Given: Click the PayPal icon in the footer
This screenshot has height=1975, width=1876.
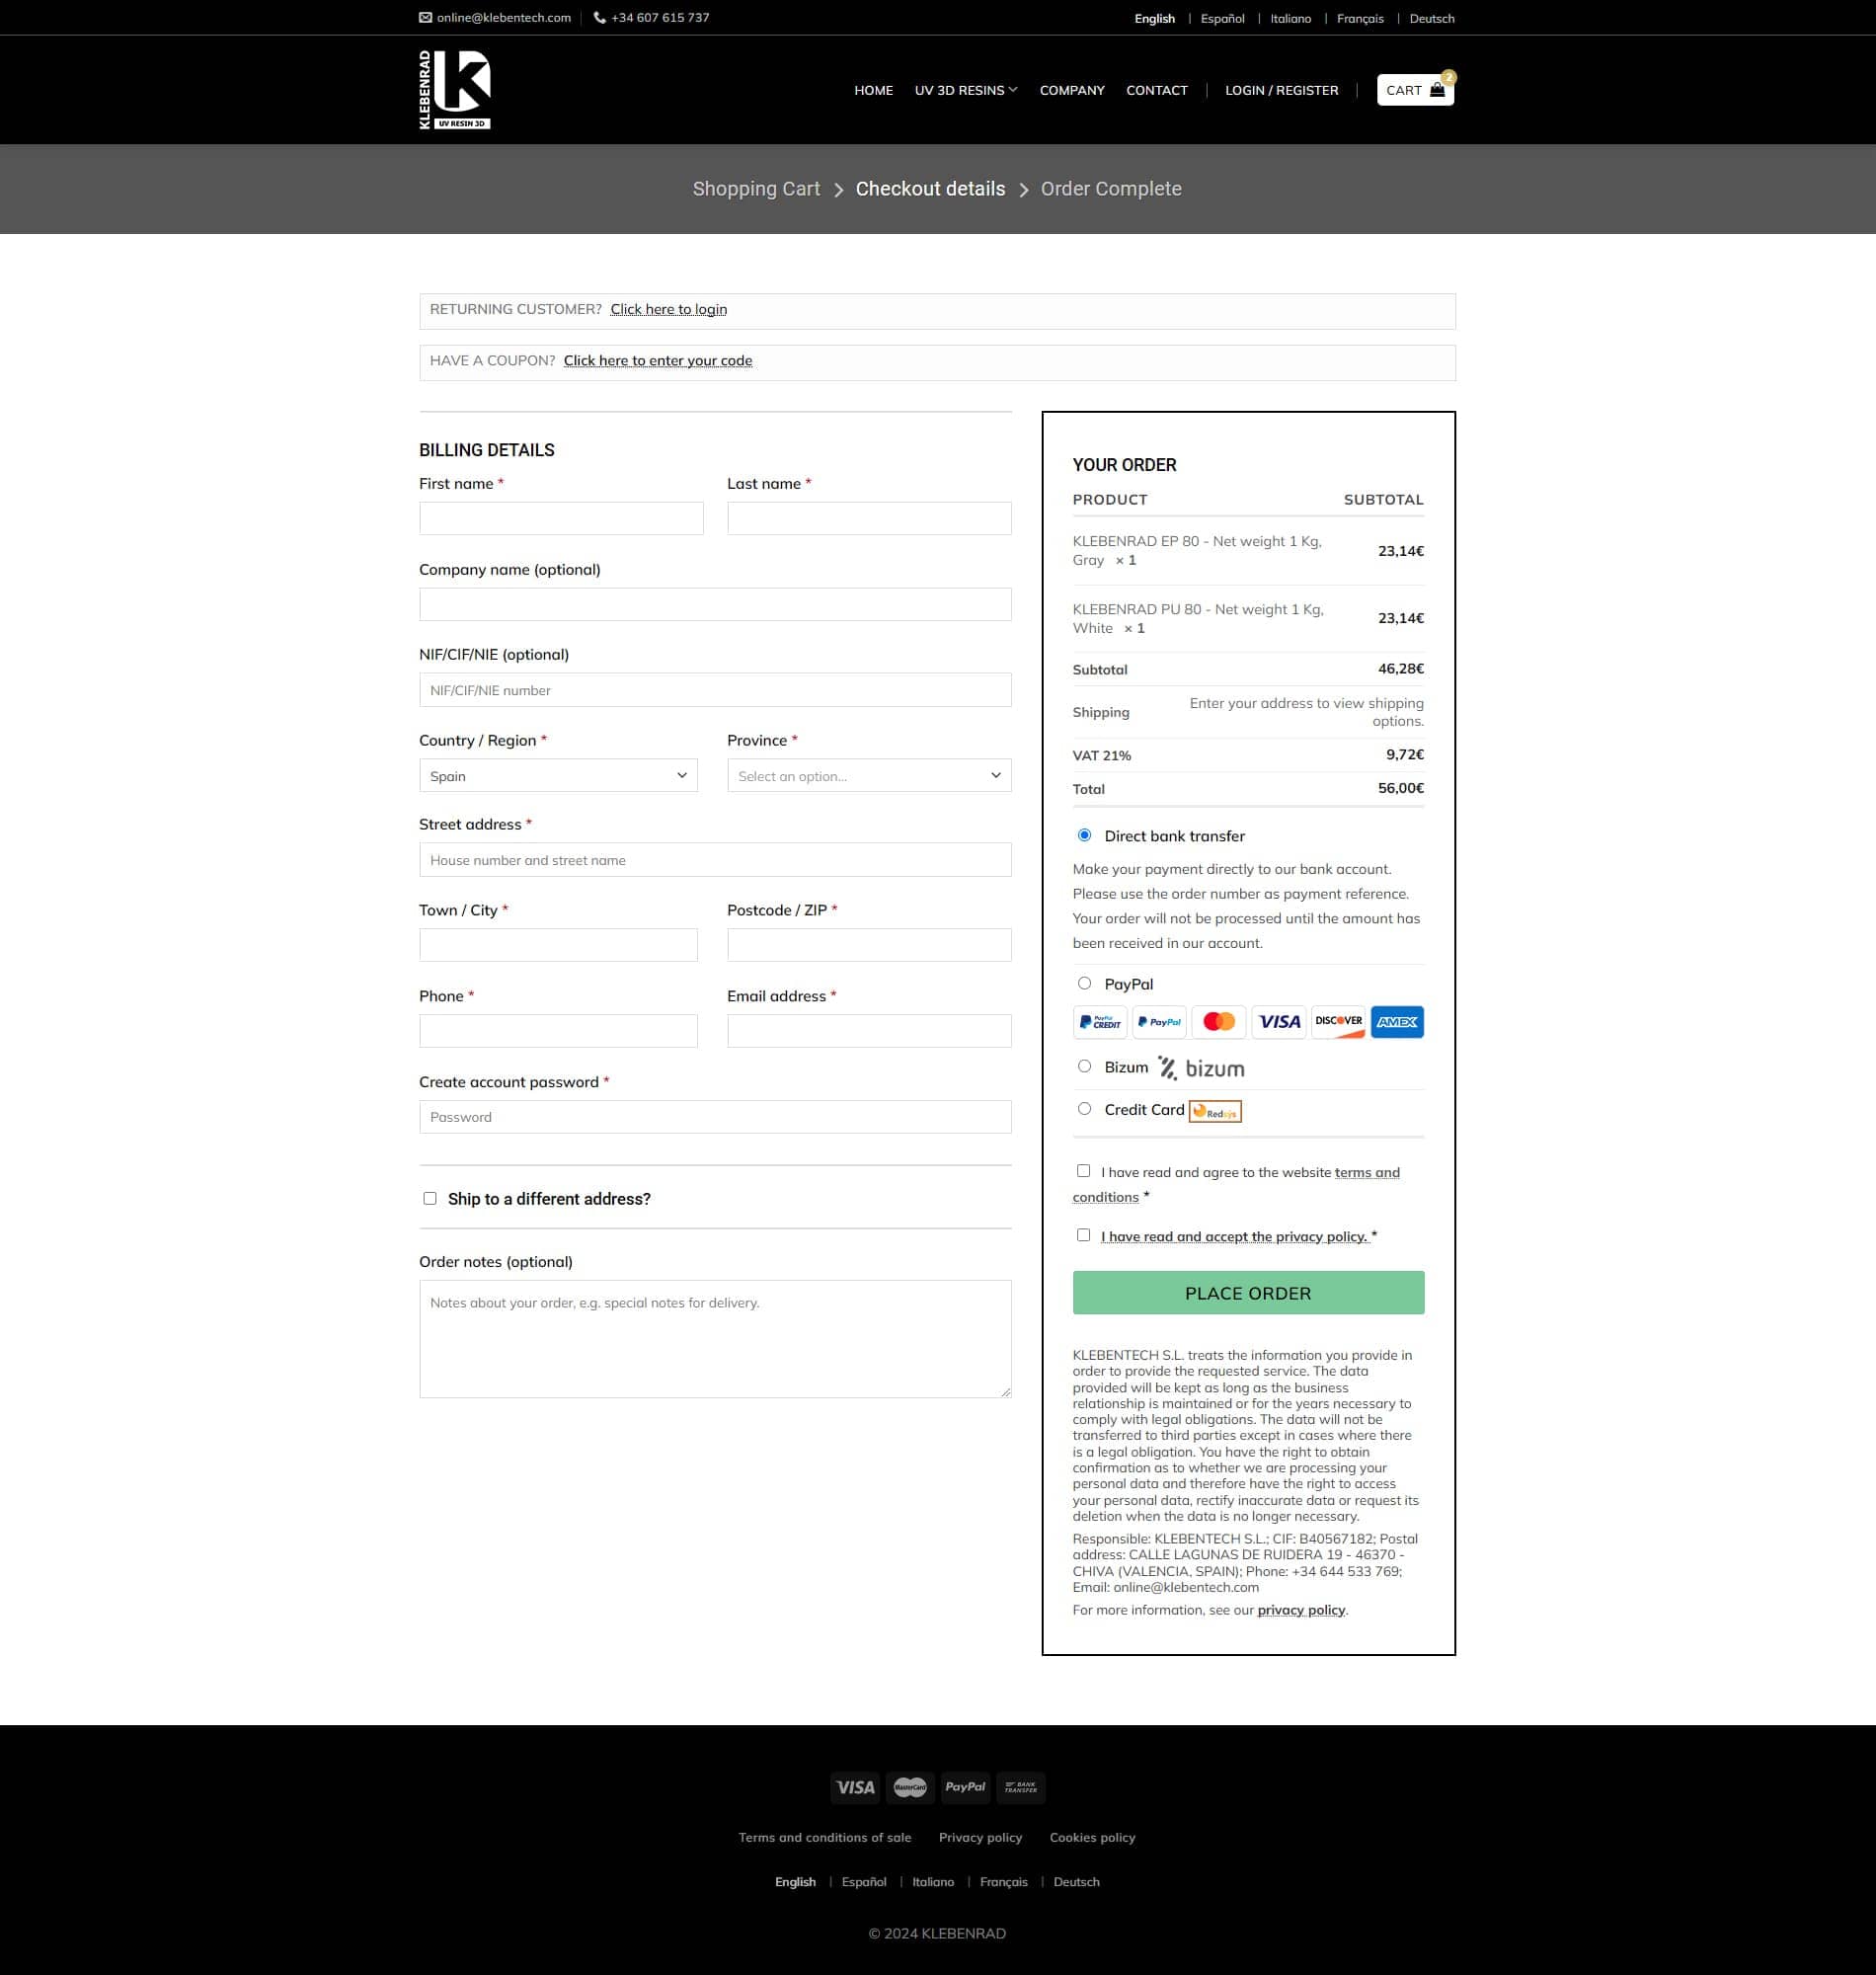Looking at the screenshot, I should click(x=964, y=1787).
